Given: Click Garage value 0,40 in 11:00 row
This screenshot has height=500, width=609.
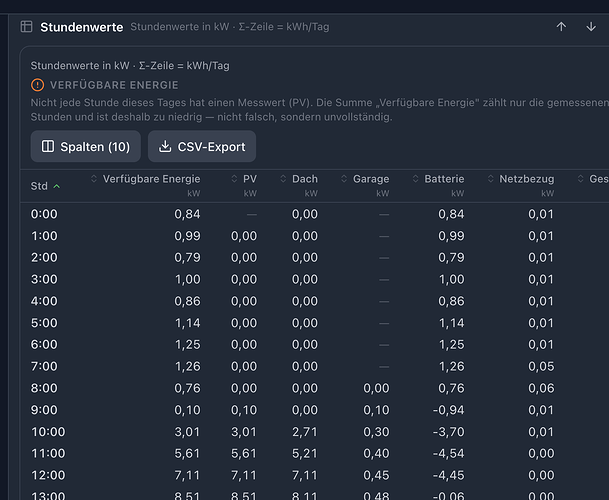Looking at the screenshot, I should pyautogui.click(x=376, y=453).
